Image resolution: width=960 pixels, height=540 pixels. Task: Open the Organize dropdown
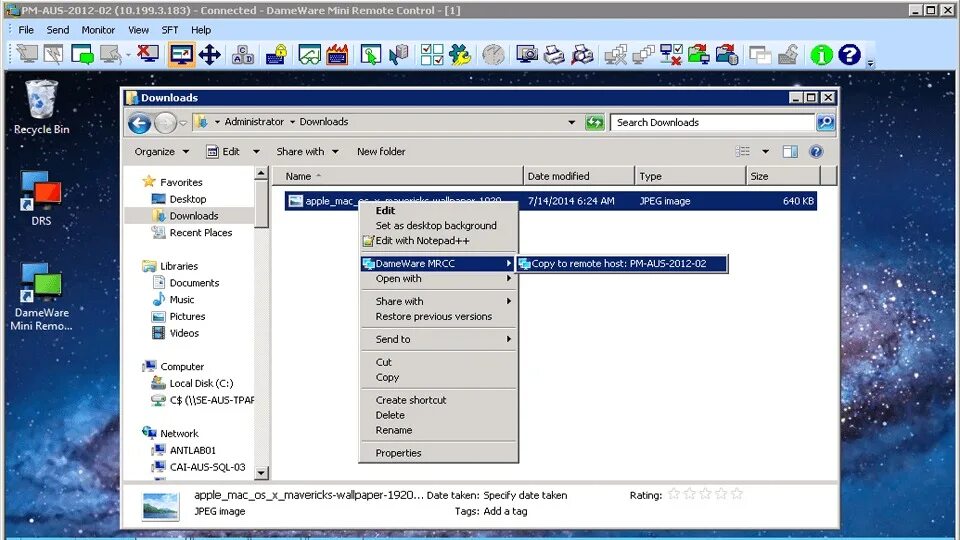(x=162, y=152)
